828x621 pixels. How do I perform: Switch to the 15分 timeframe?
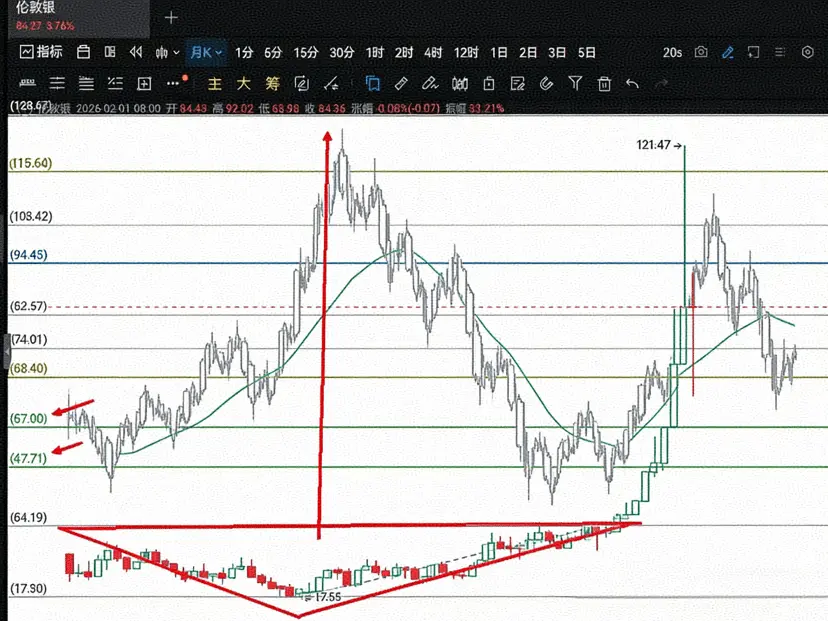click(306, 53)
